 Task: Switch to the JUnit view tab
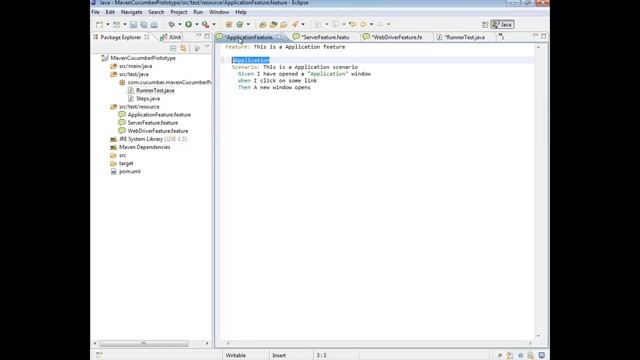(x=171, y=37)
